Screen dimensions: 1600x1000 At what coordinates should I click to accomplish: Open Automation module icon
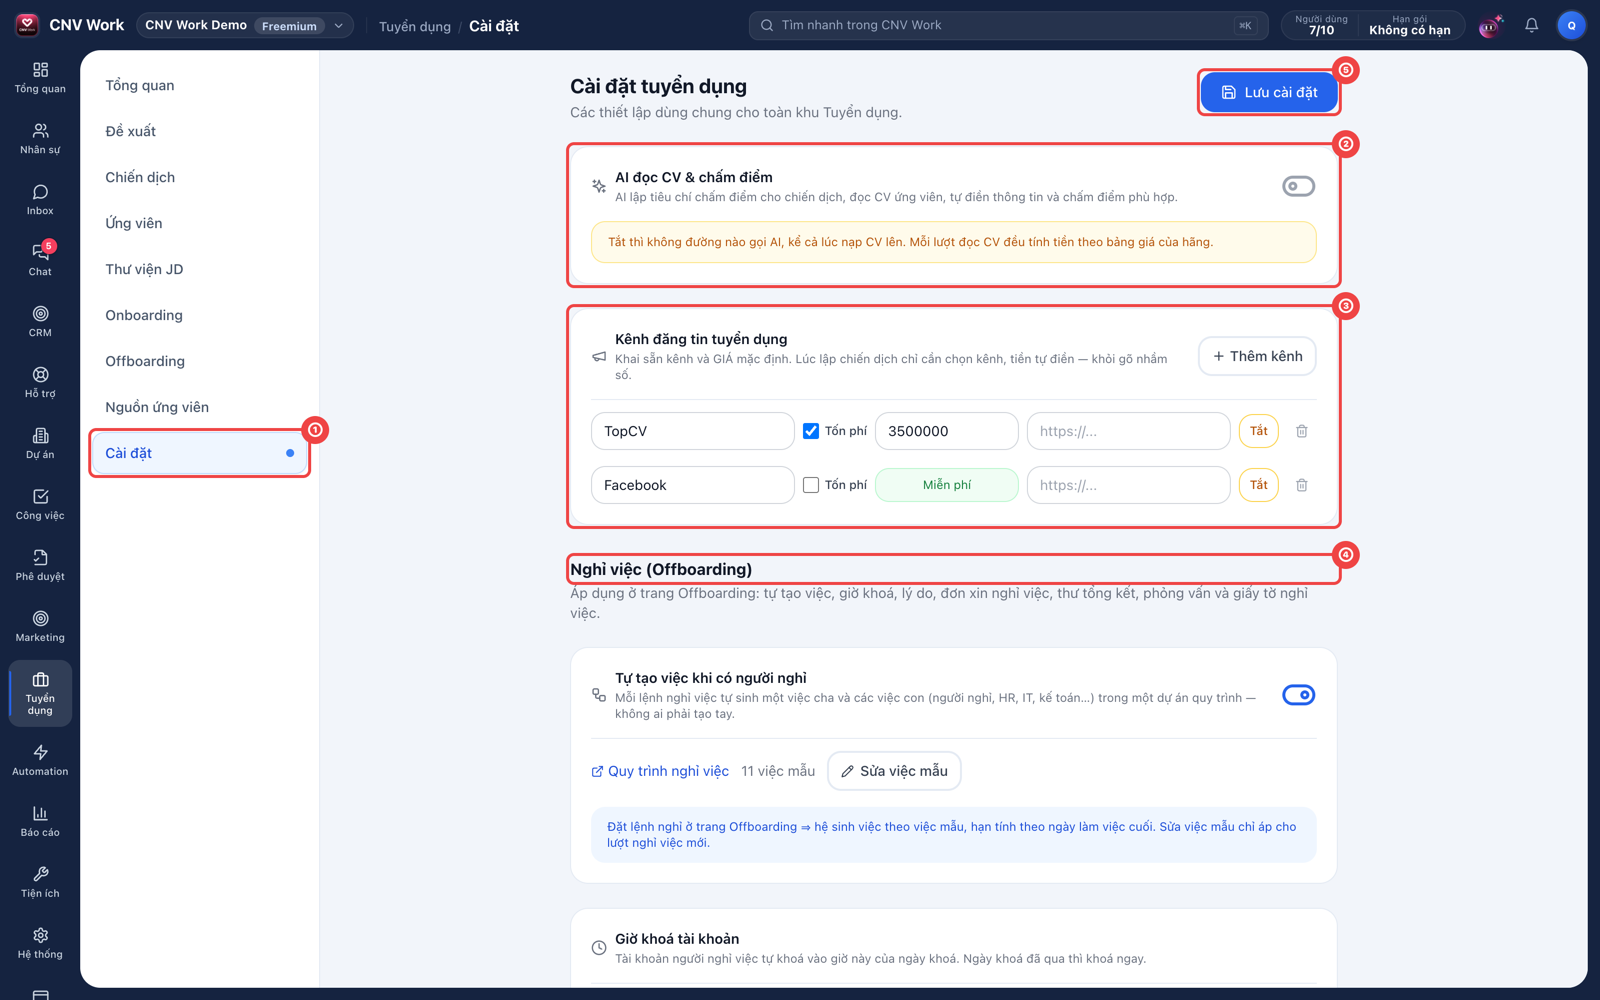pos(40,761)
